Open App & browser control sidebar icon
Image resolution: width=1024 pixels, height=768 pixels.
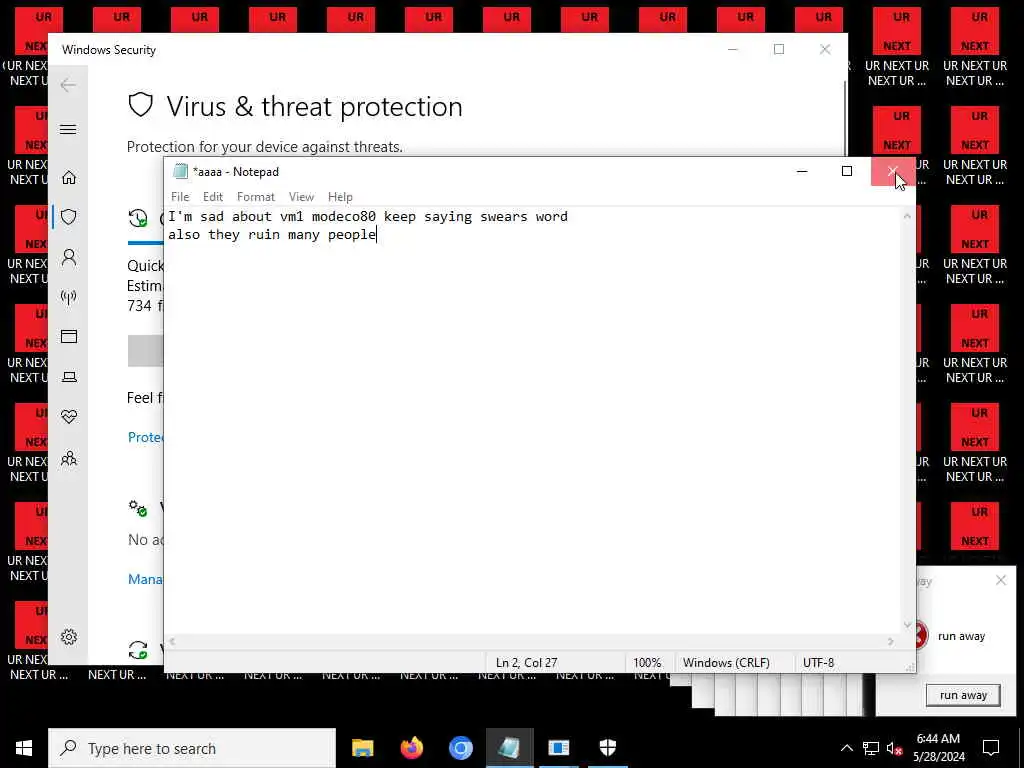click(69, 336)
